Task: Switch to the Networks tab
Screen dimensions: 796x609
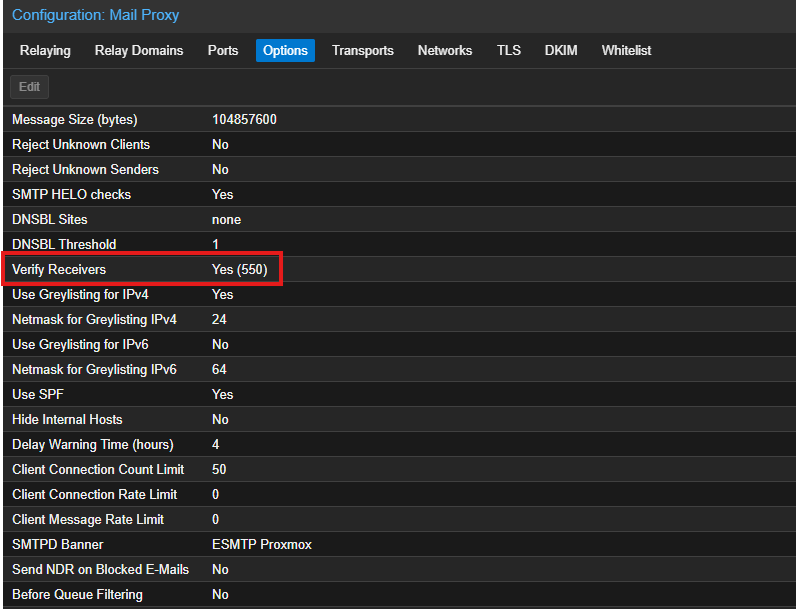Action: coord(445,50)
